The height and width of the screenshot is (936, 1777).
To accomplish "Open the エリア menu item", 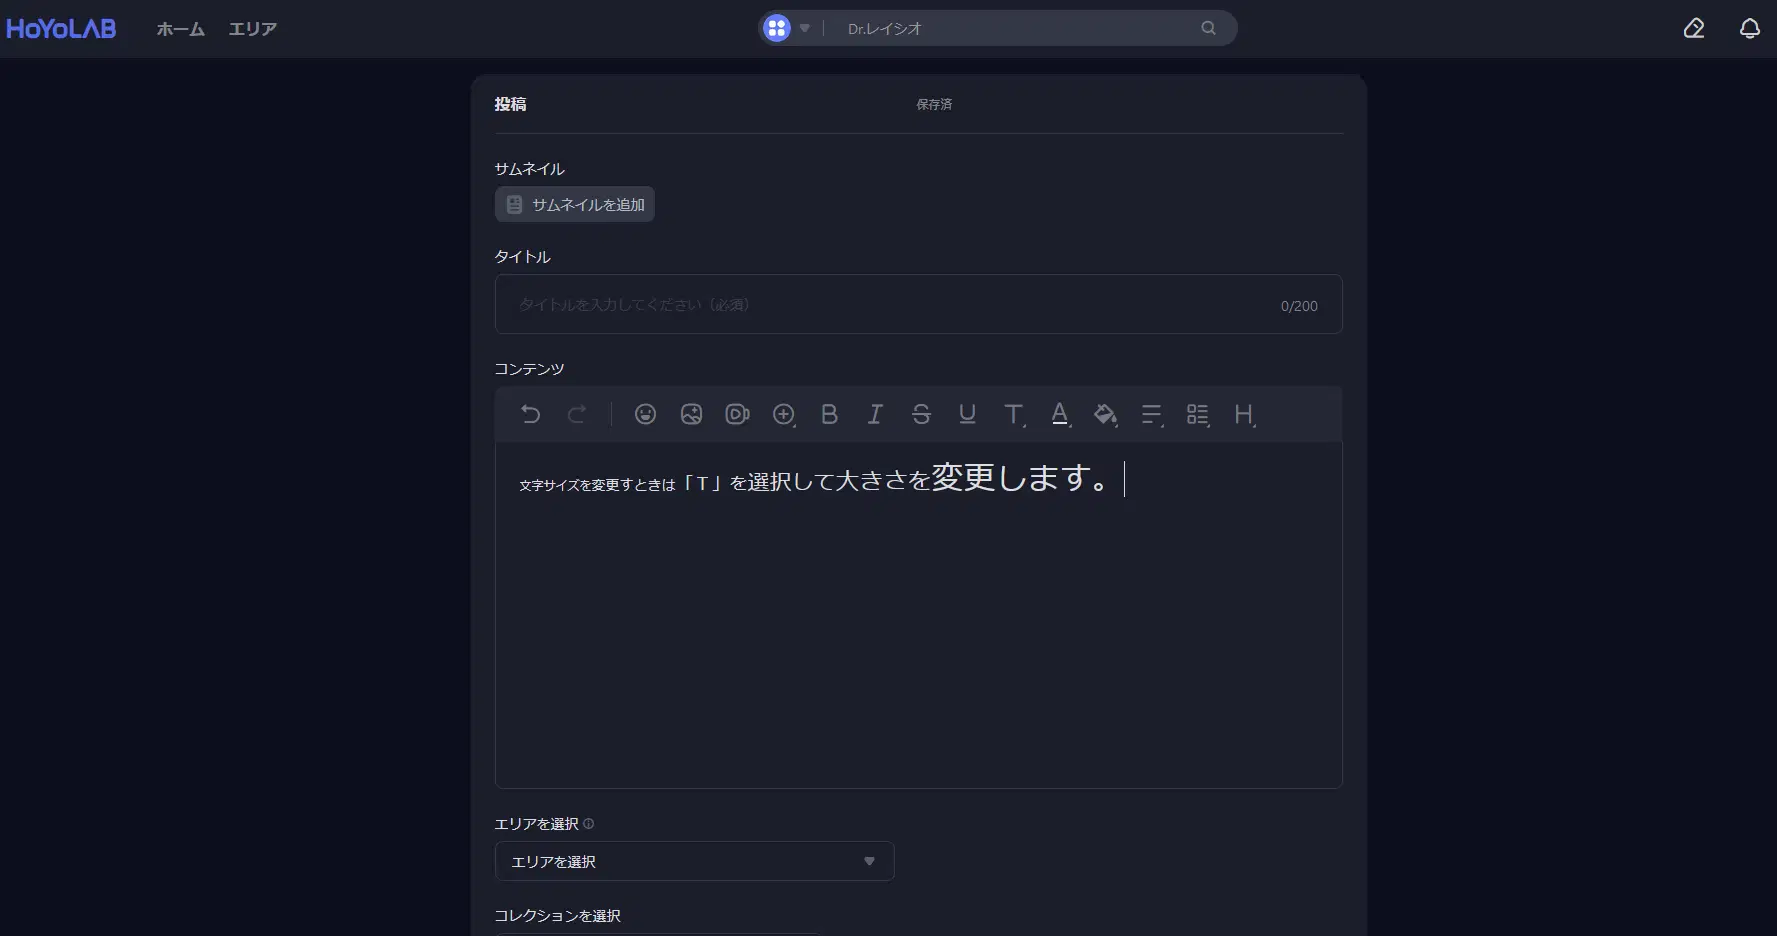I will (x=252, y=29).
